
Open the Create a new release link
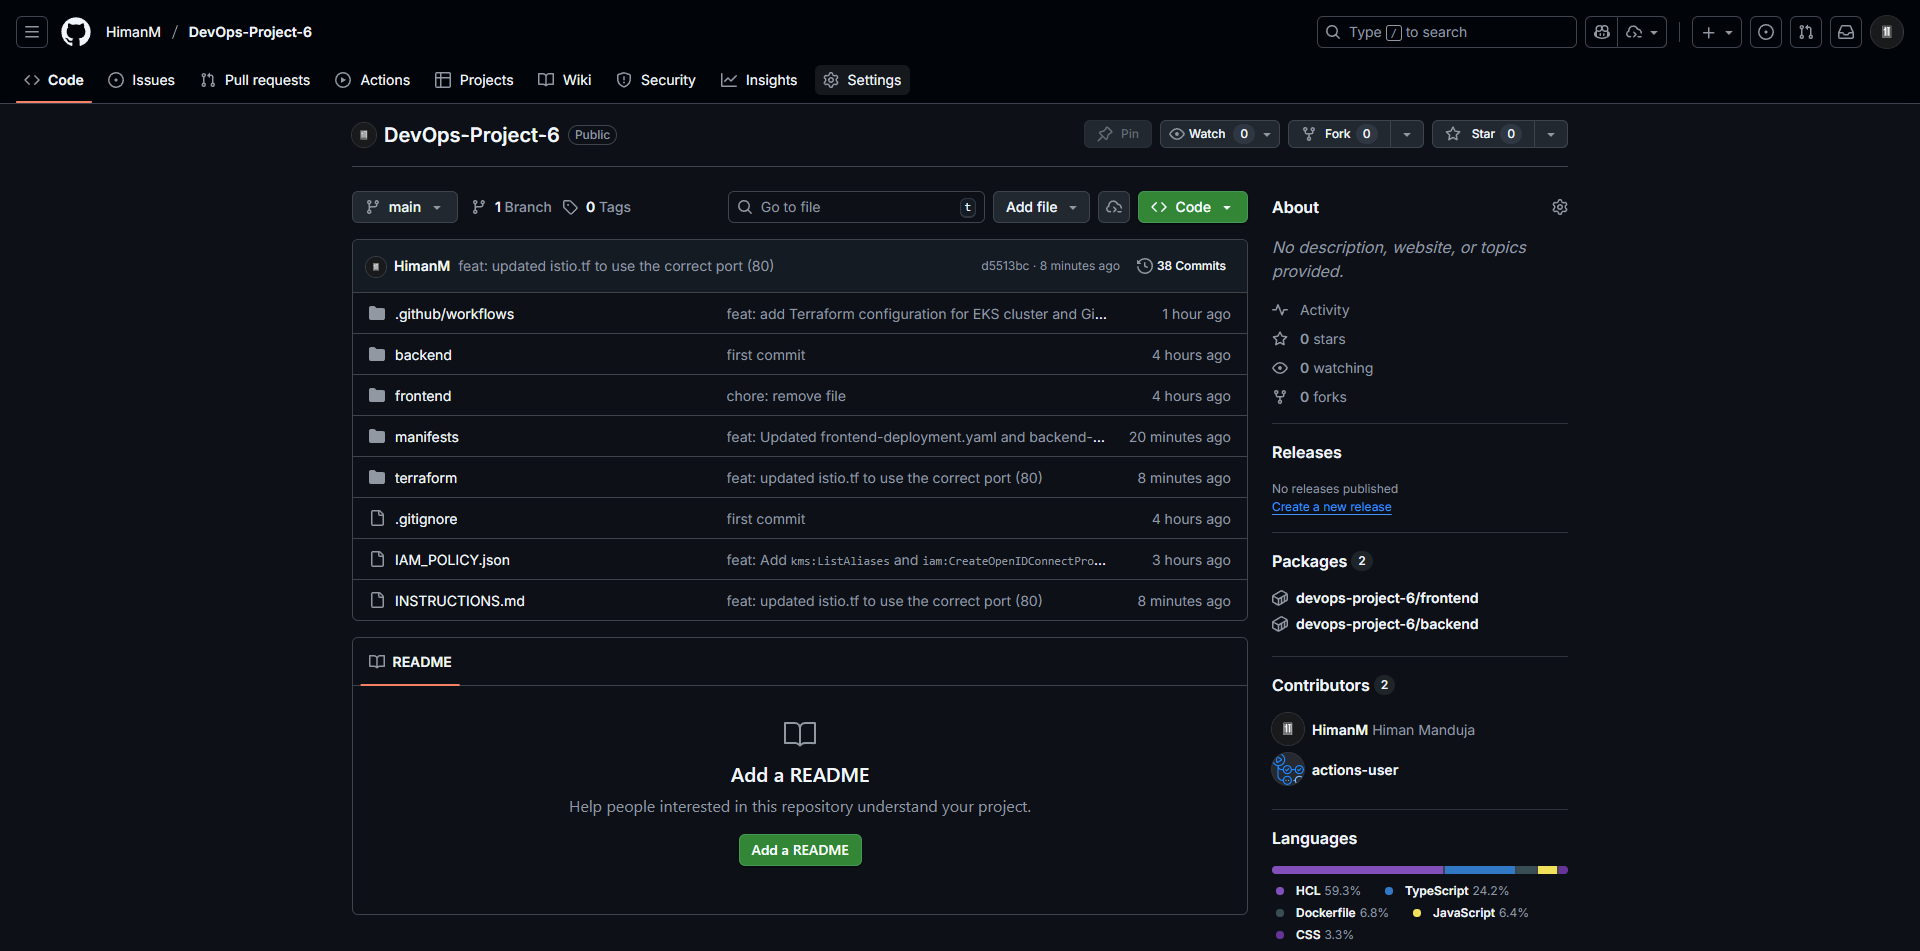point(1331,507)
